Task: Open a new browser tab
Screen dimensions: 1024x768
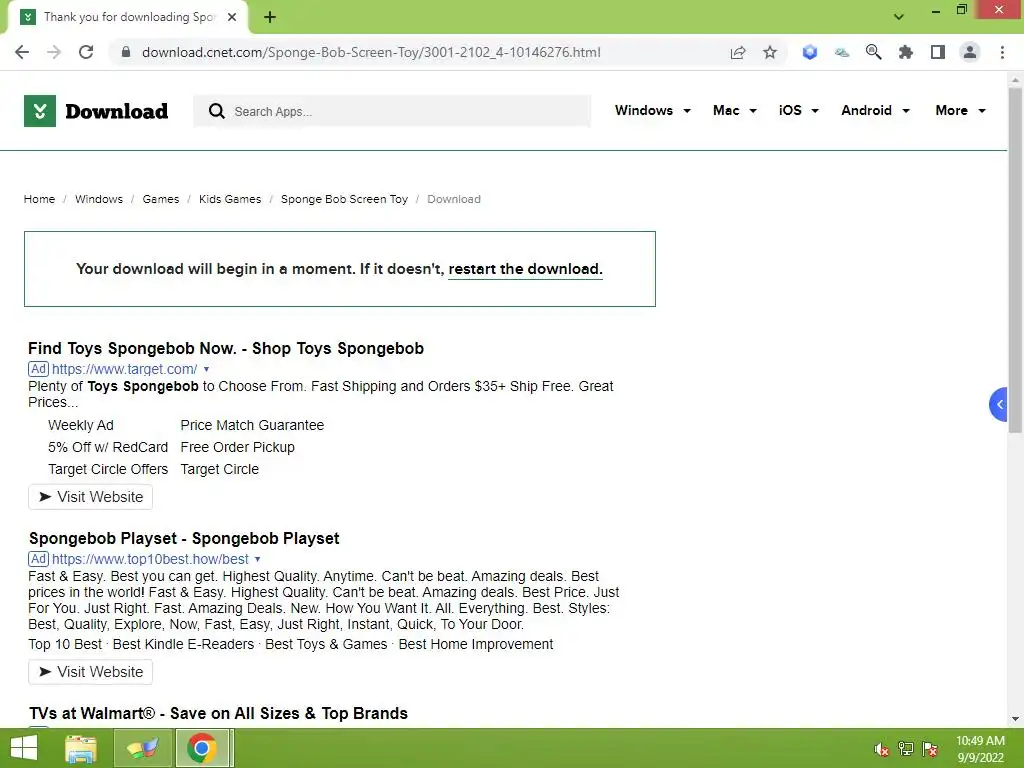Action: (270, 17)
